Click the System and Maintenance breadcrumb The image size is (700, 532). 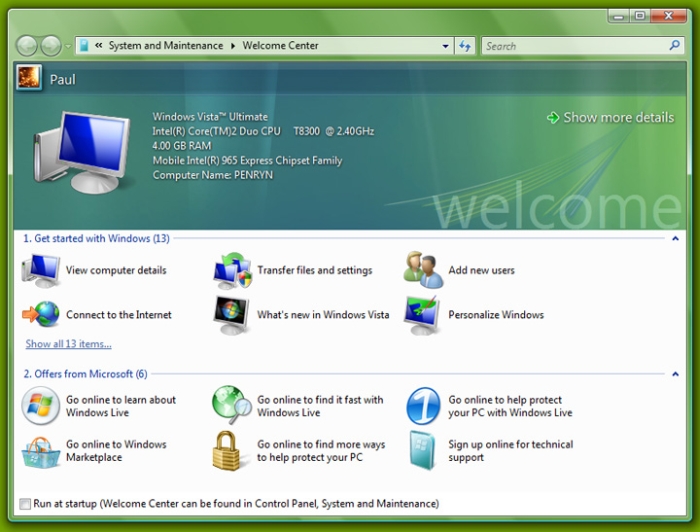166,46
